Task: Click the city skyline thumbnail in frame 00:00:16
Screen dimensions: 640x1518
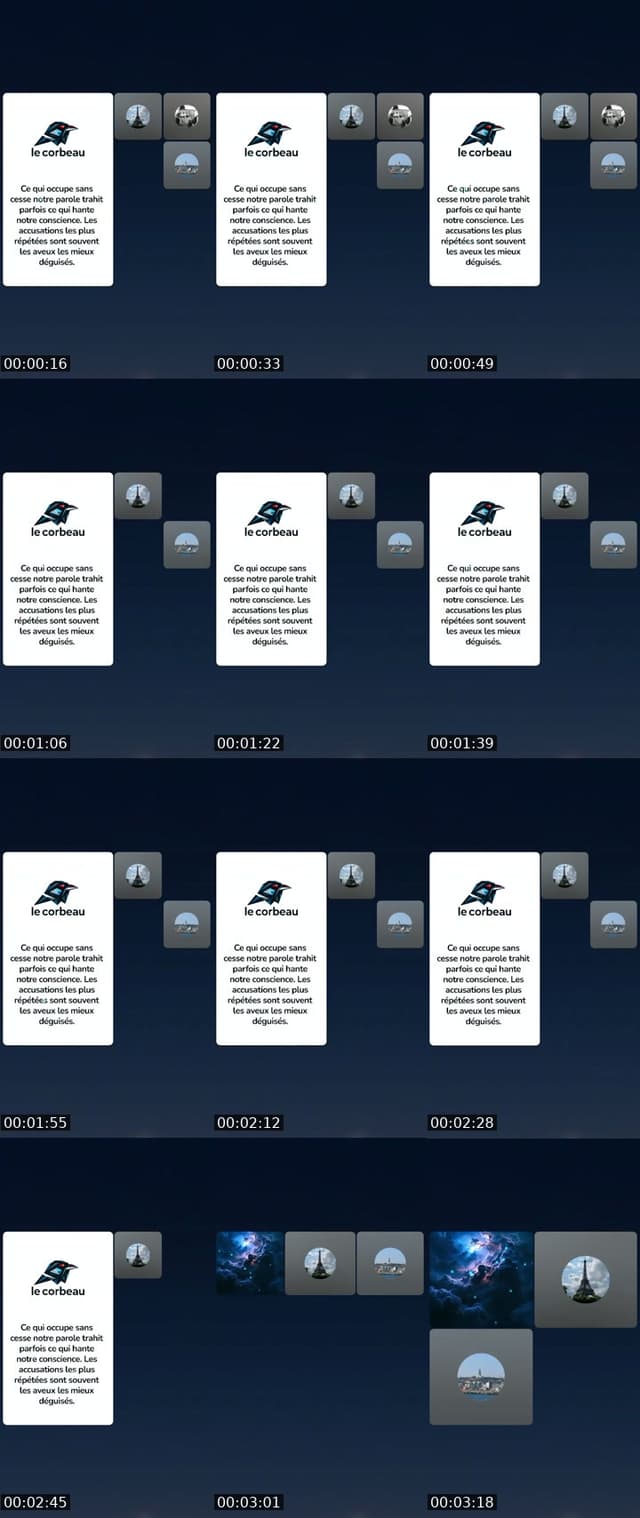Action: pyautogui.click(x=187, y=165)
